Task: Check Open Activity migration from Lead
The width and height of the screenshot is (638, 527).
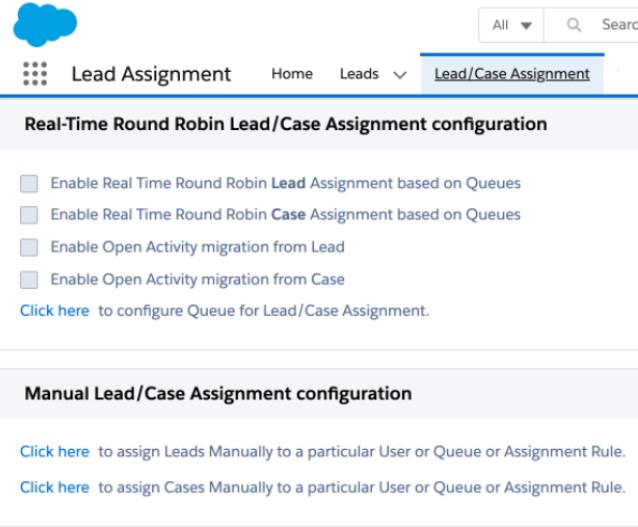Action: pyautogui.click(x=29, y=247)
